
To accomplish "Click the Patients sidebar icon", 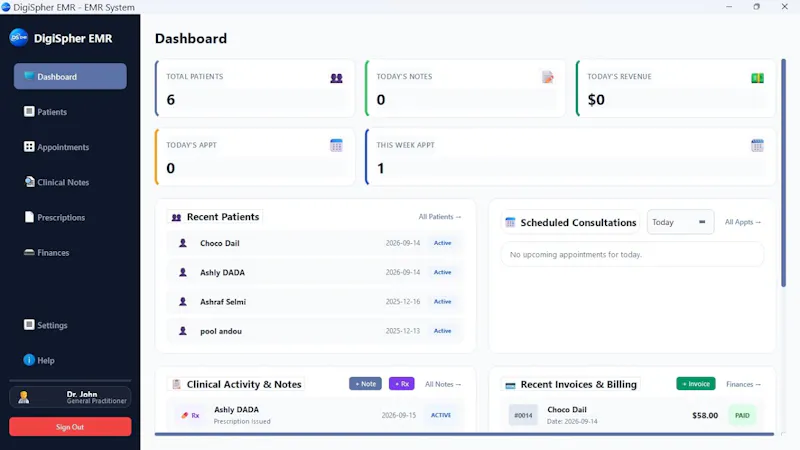I will [29, 111].
